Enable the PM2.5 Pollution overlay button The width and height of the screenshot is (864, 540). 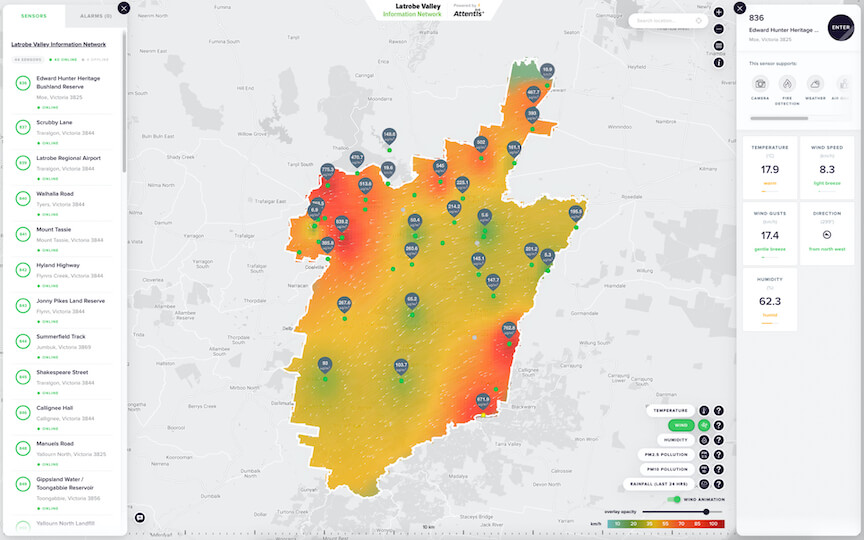pyautogui.click(x=666, y=455)
